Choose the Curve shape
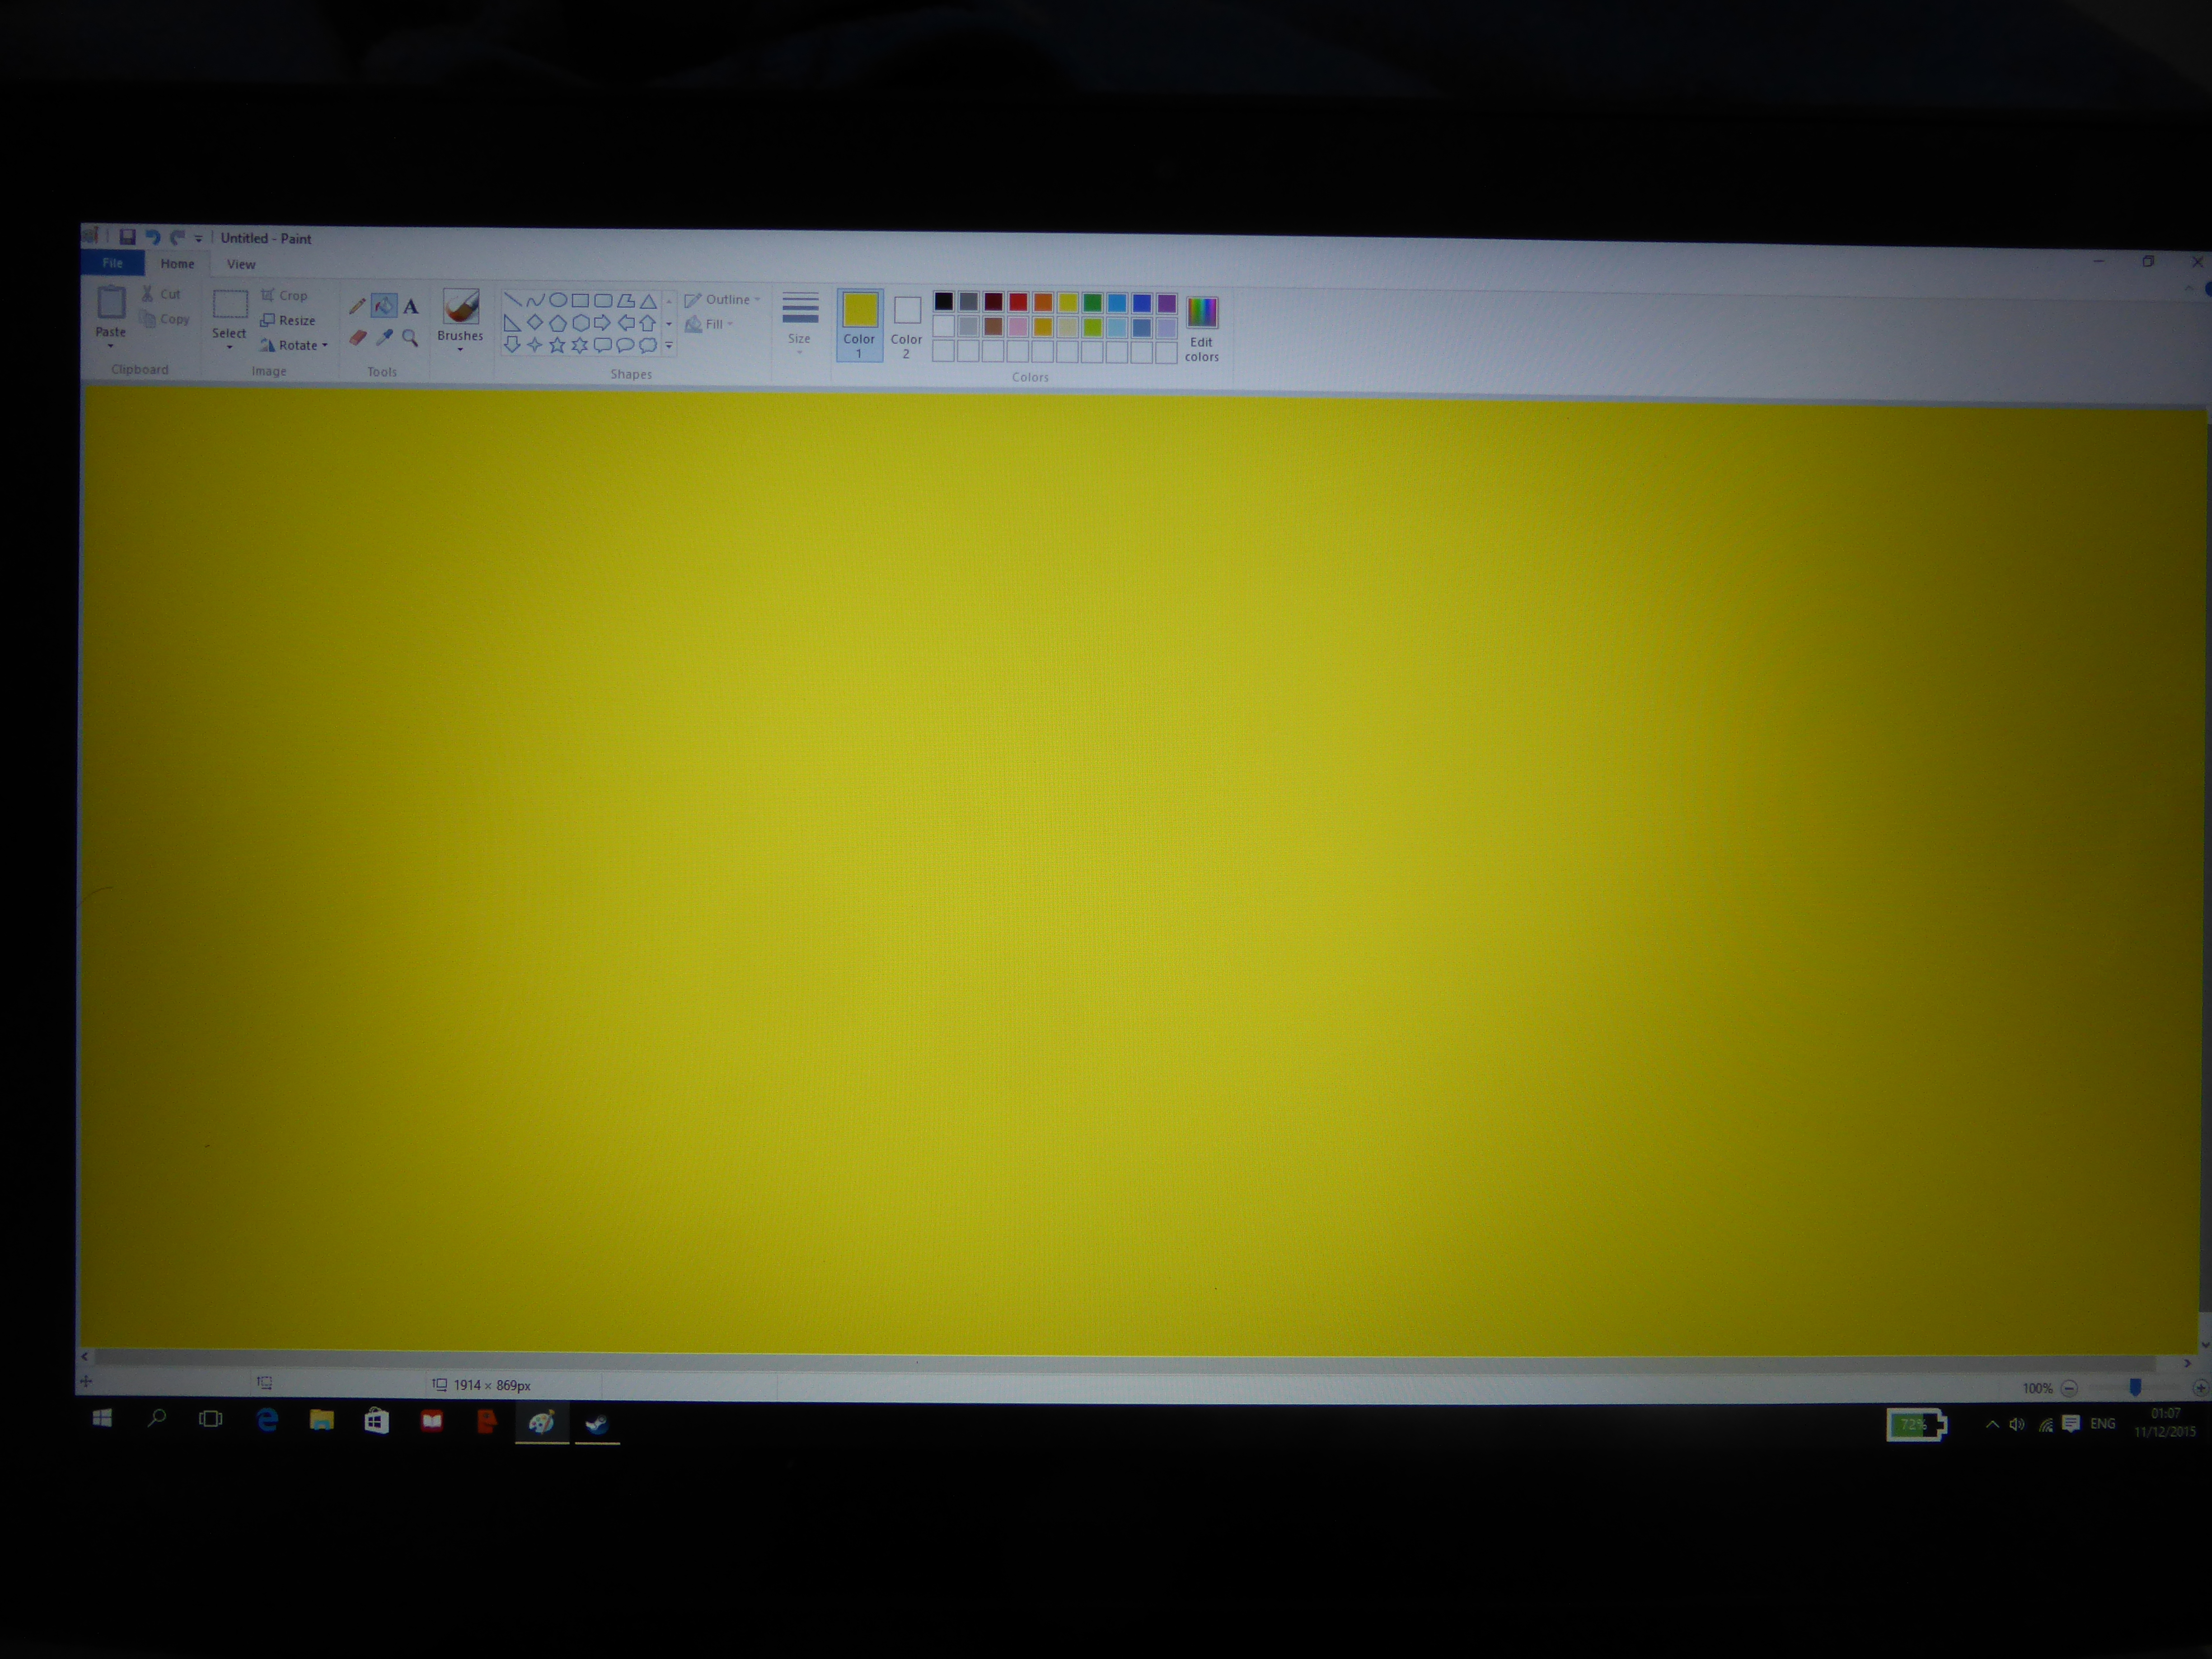The height and width of the screenshot is (1659, 2212). [x=535, y=299]
